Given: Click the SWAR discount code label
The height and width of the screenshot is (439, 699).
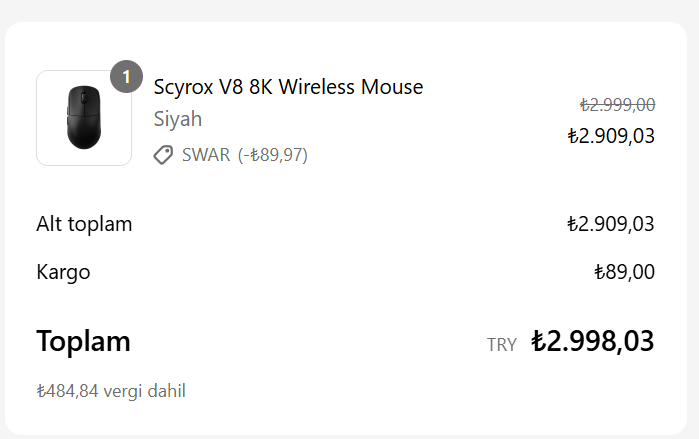Looking at the screenshot, I should 206,155.
